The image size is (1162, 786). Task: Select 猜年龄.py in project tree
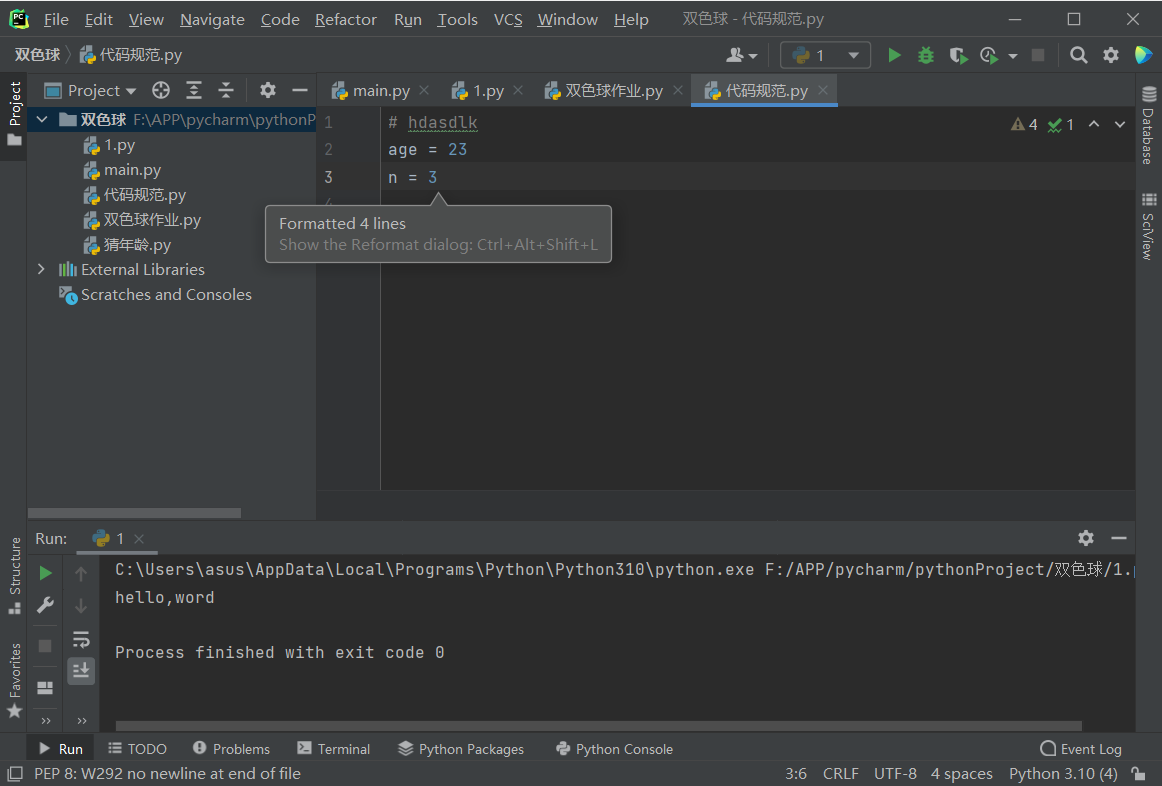tap(137, 244)
